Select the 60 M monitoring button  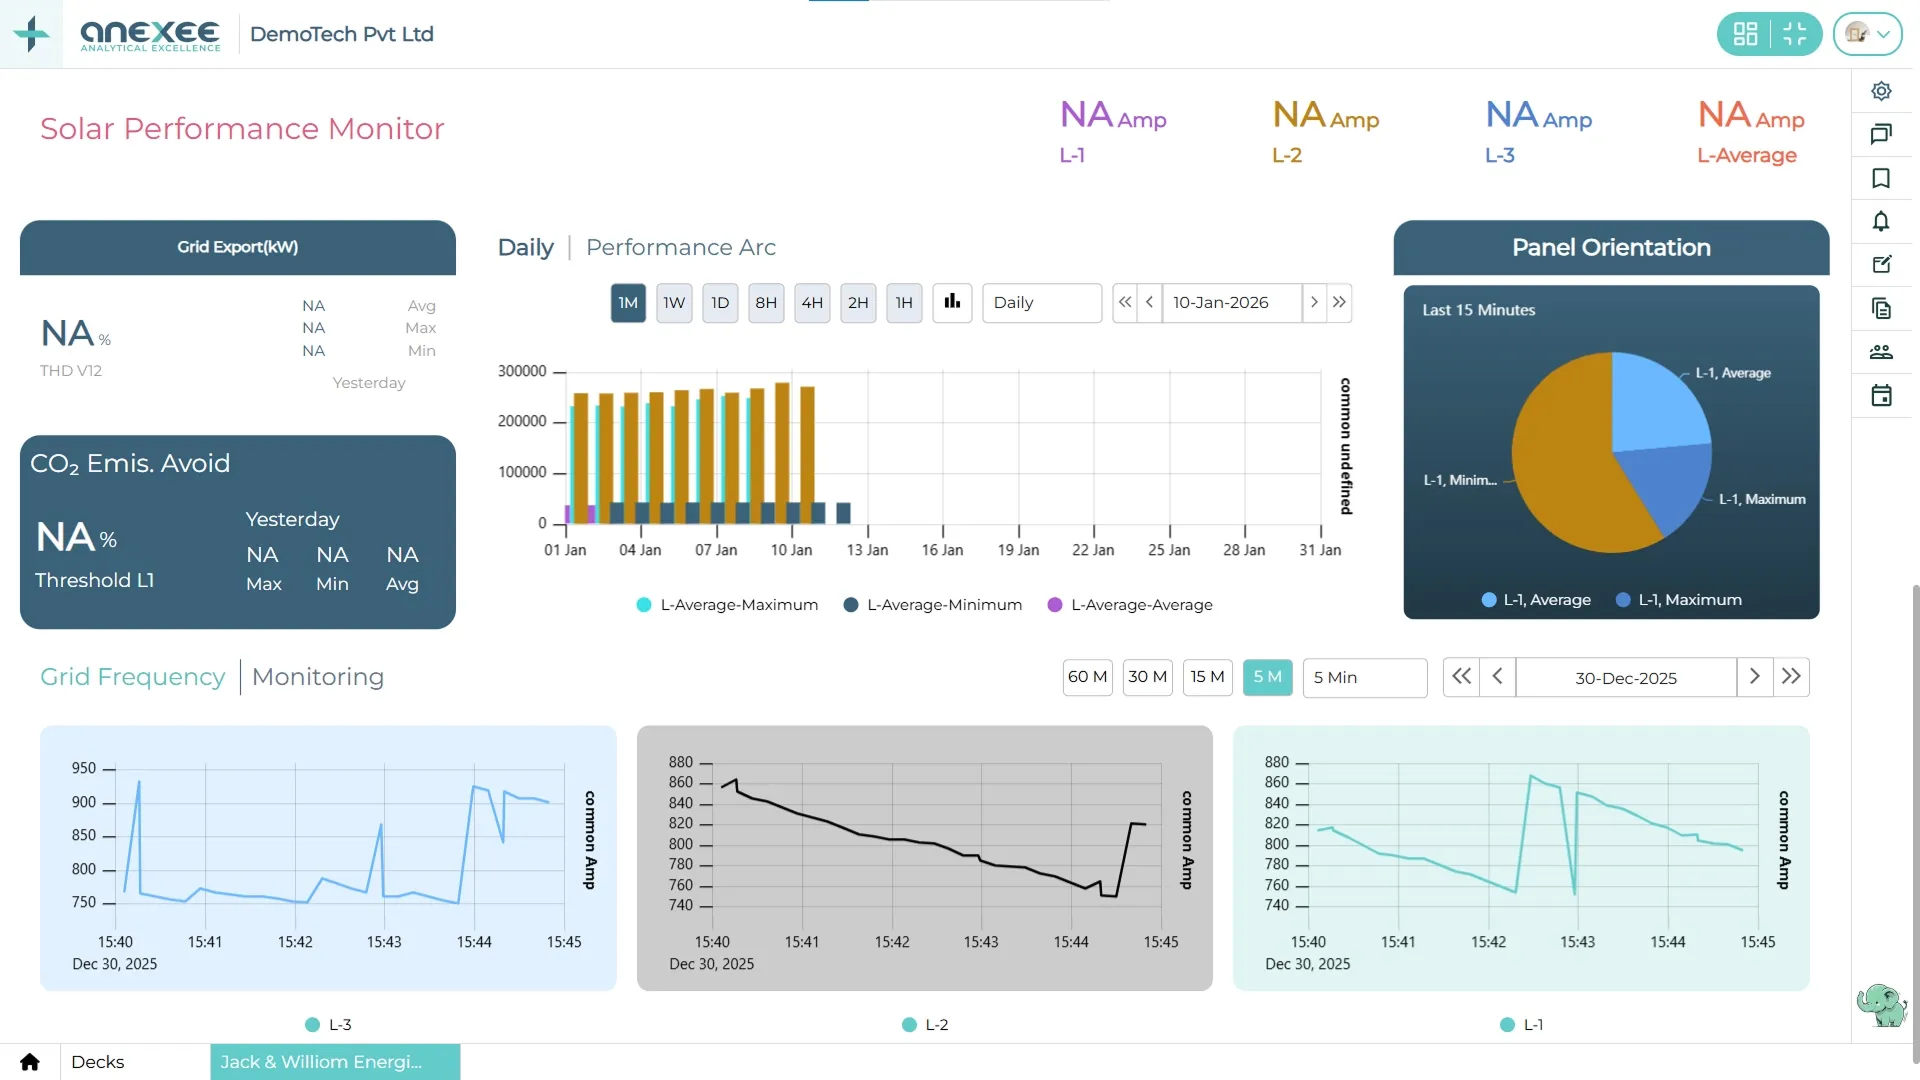1087,677
